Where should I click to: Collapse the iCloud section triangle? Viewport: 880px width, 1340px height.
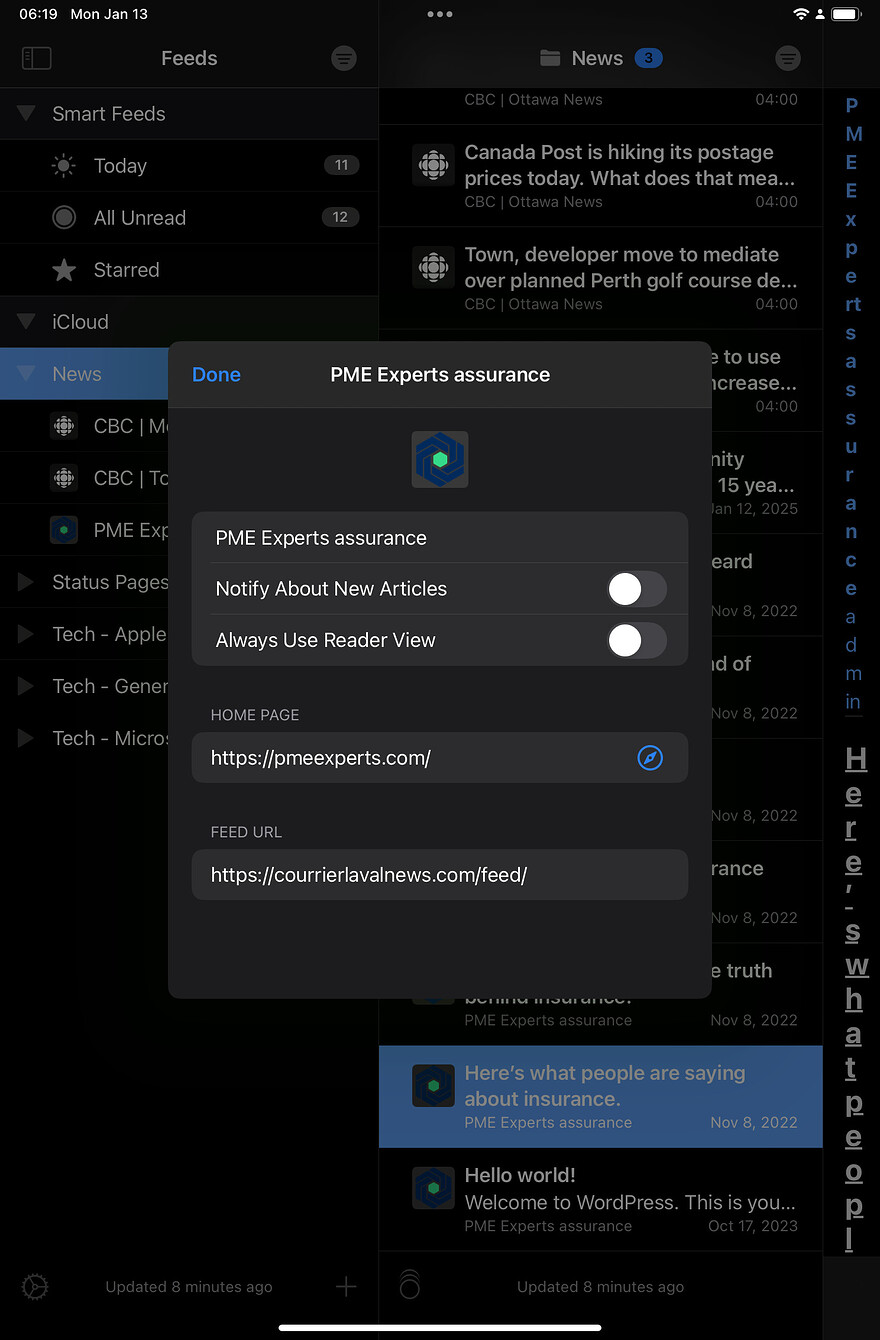pos(26,322)
